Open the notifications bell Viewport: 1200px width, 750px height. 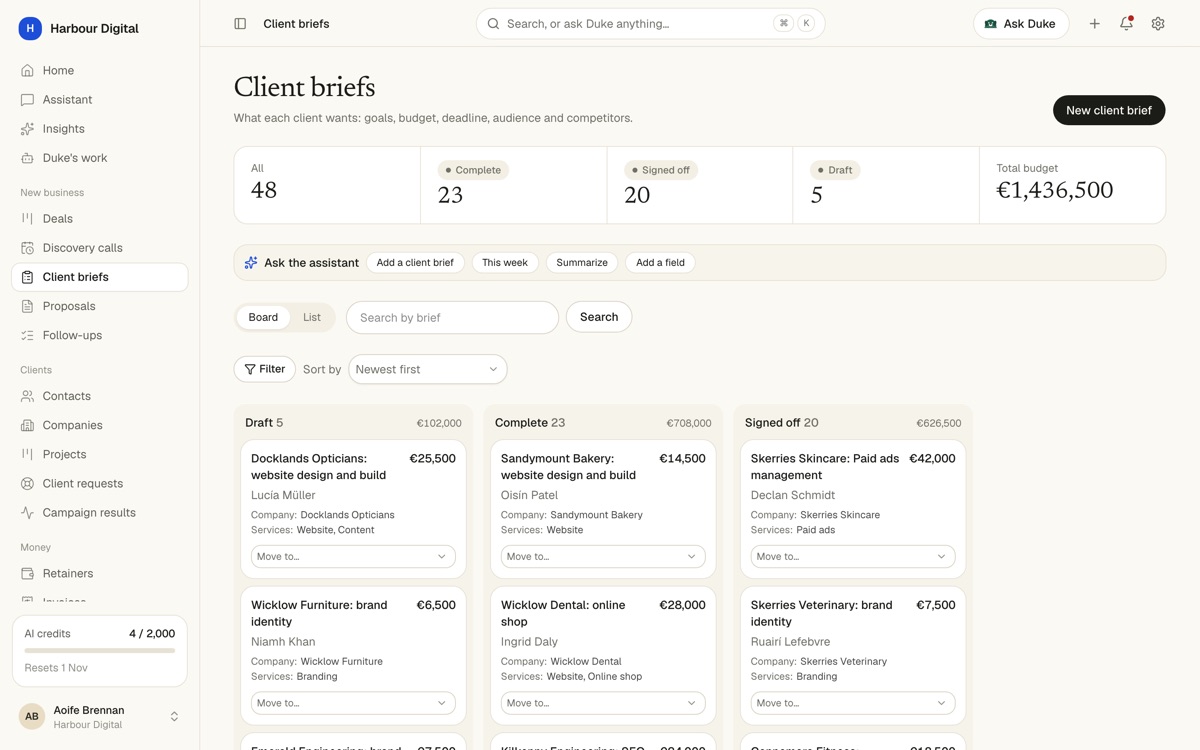click(1126, 23)
